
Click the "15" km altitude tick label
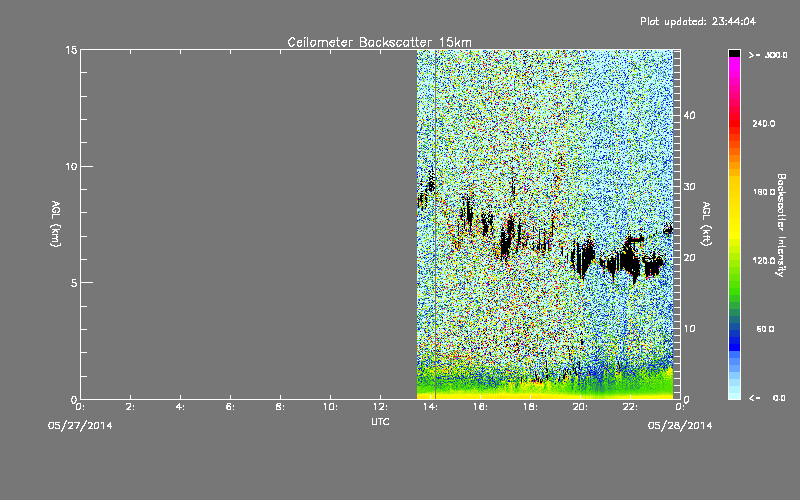pyautogui.click(x=71, y=50)
